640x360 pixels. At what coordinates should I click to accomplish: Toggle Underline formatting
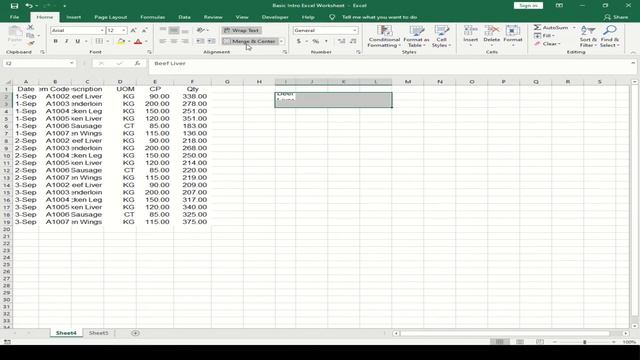coord(78,41)
